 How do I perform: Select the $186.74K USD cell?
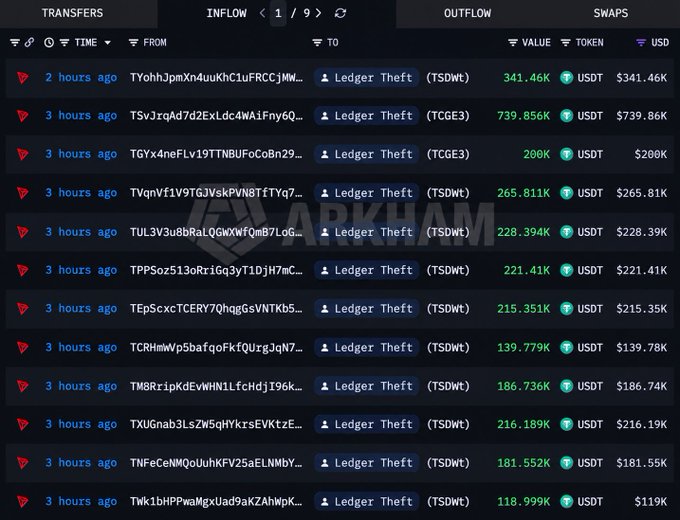pyautogui.click(x=641, y=386)
